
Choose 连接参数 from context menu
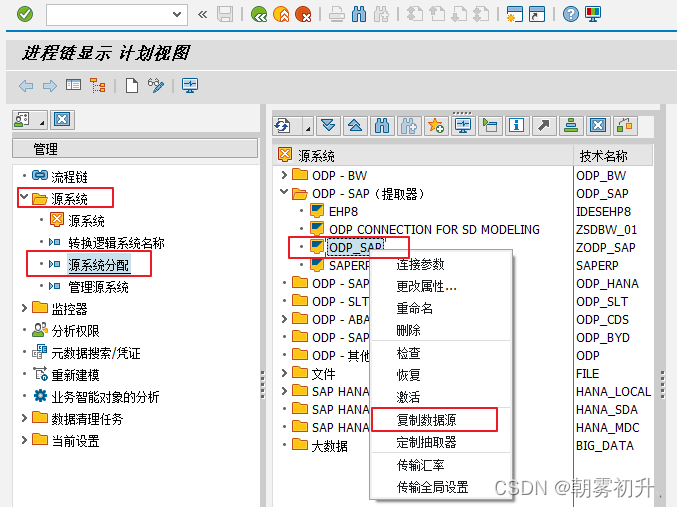(420, 264)
